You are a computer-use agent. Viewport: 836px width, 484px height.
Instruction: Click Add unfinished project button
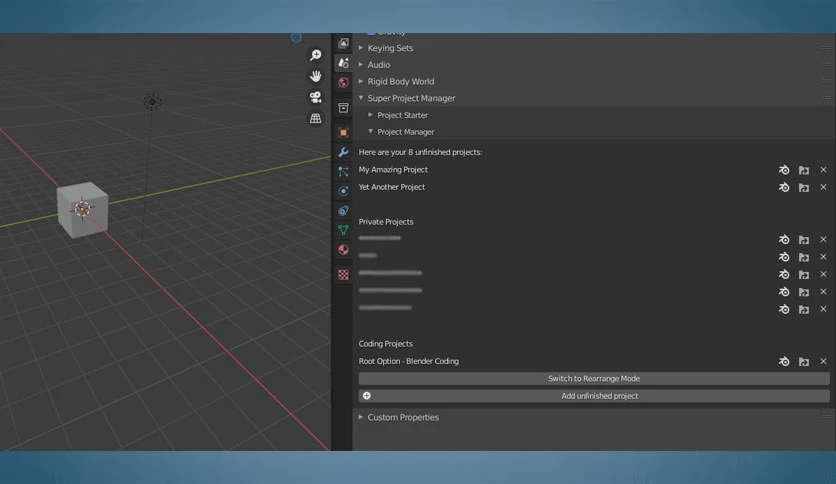pyautogui.click(x=594, y=396)
